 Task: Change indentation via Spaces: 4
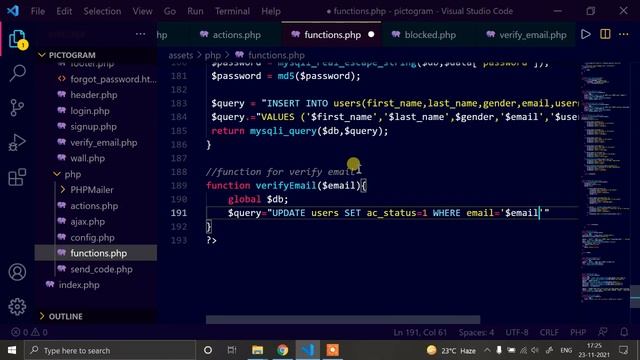click(x=476, y=332)
